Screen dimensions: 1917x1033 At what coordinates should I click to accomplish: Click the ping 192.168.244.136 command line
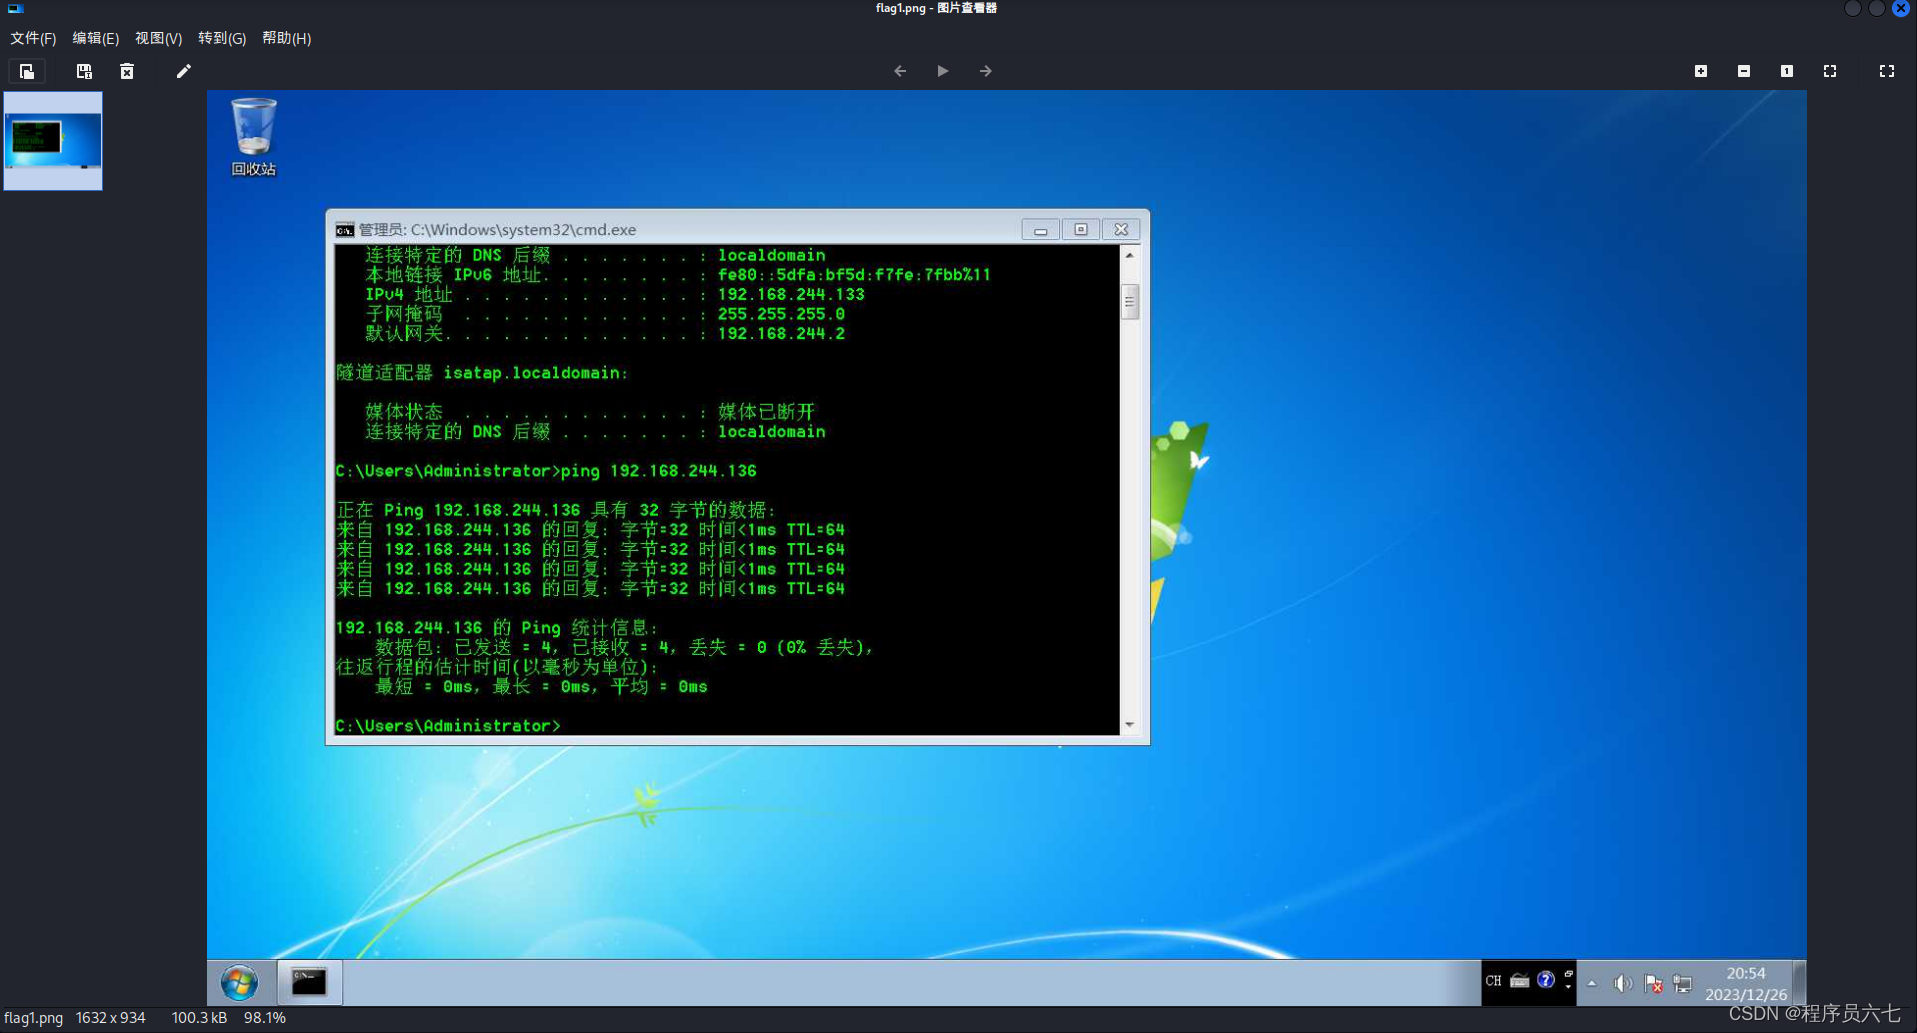click(546, 471)
